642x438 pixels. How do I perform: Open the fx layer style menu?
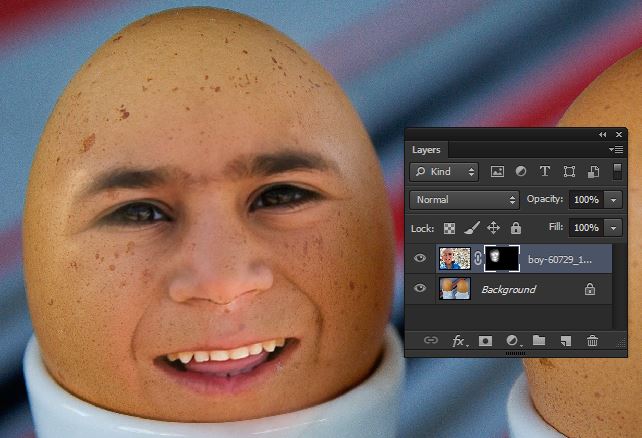click(459, 341)
